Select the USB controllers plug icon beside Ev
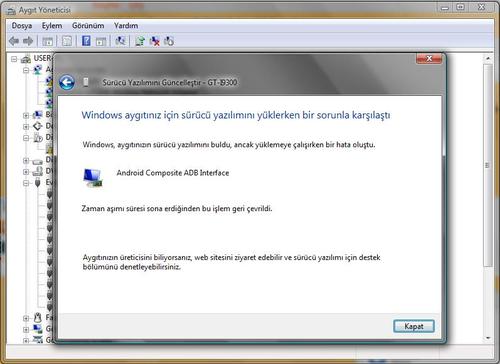The width and height of the screenshot is (500, 364). coord(38,182)
